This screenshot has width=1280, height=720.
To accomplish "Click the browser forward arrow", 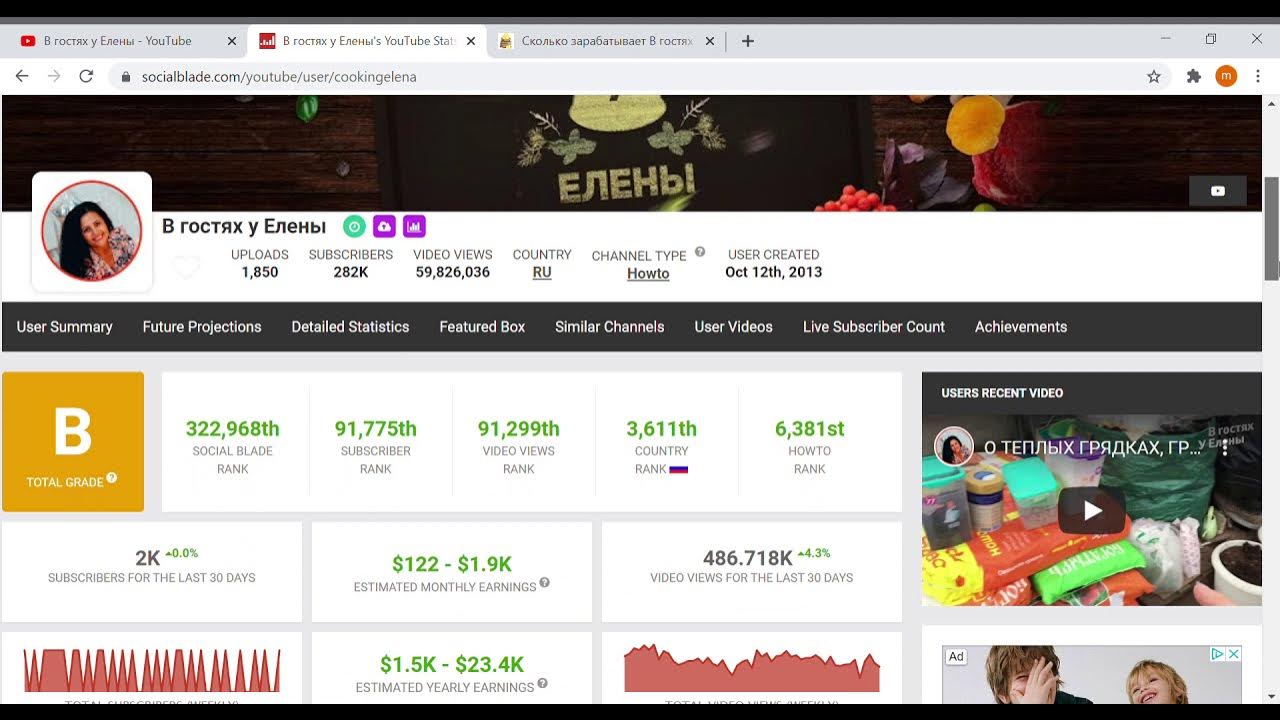I will click(54, 76).
